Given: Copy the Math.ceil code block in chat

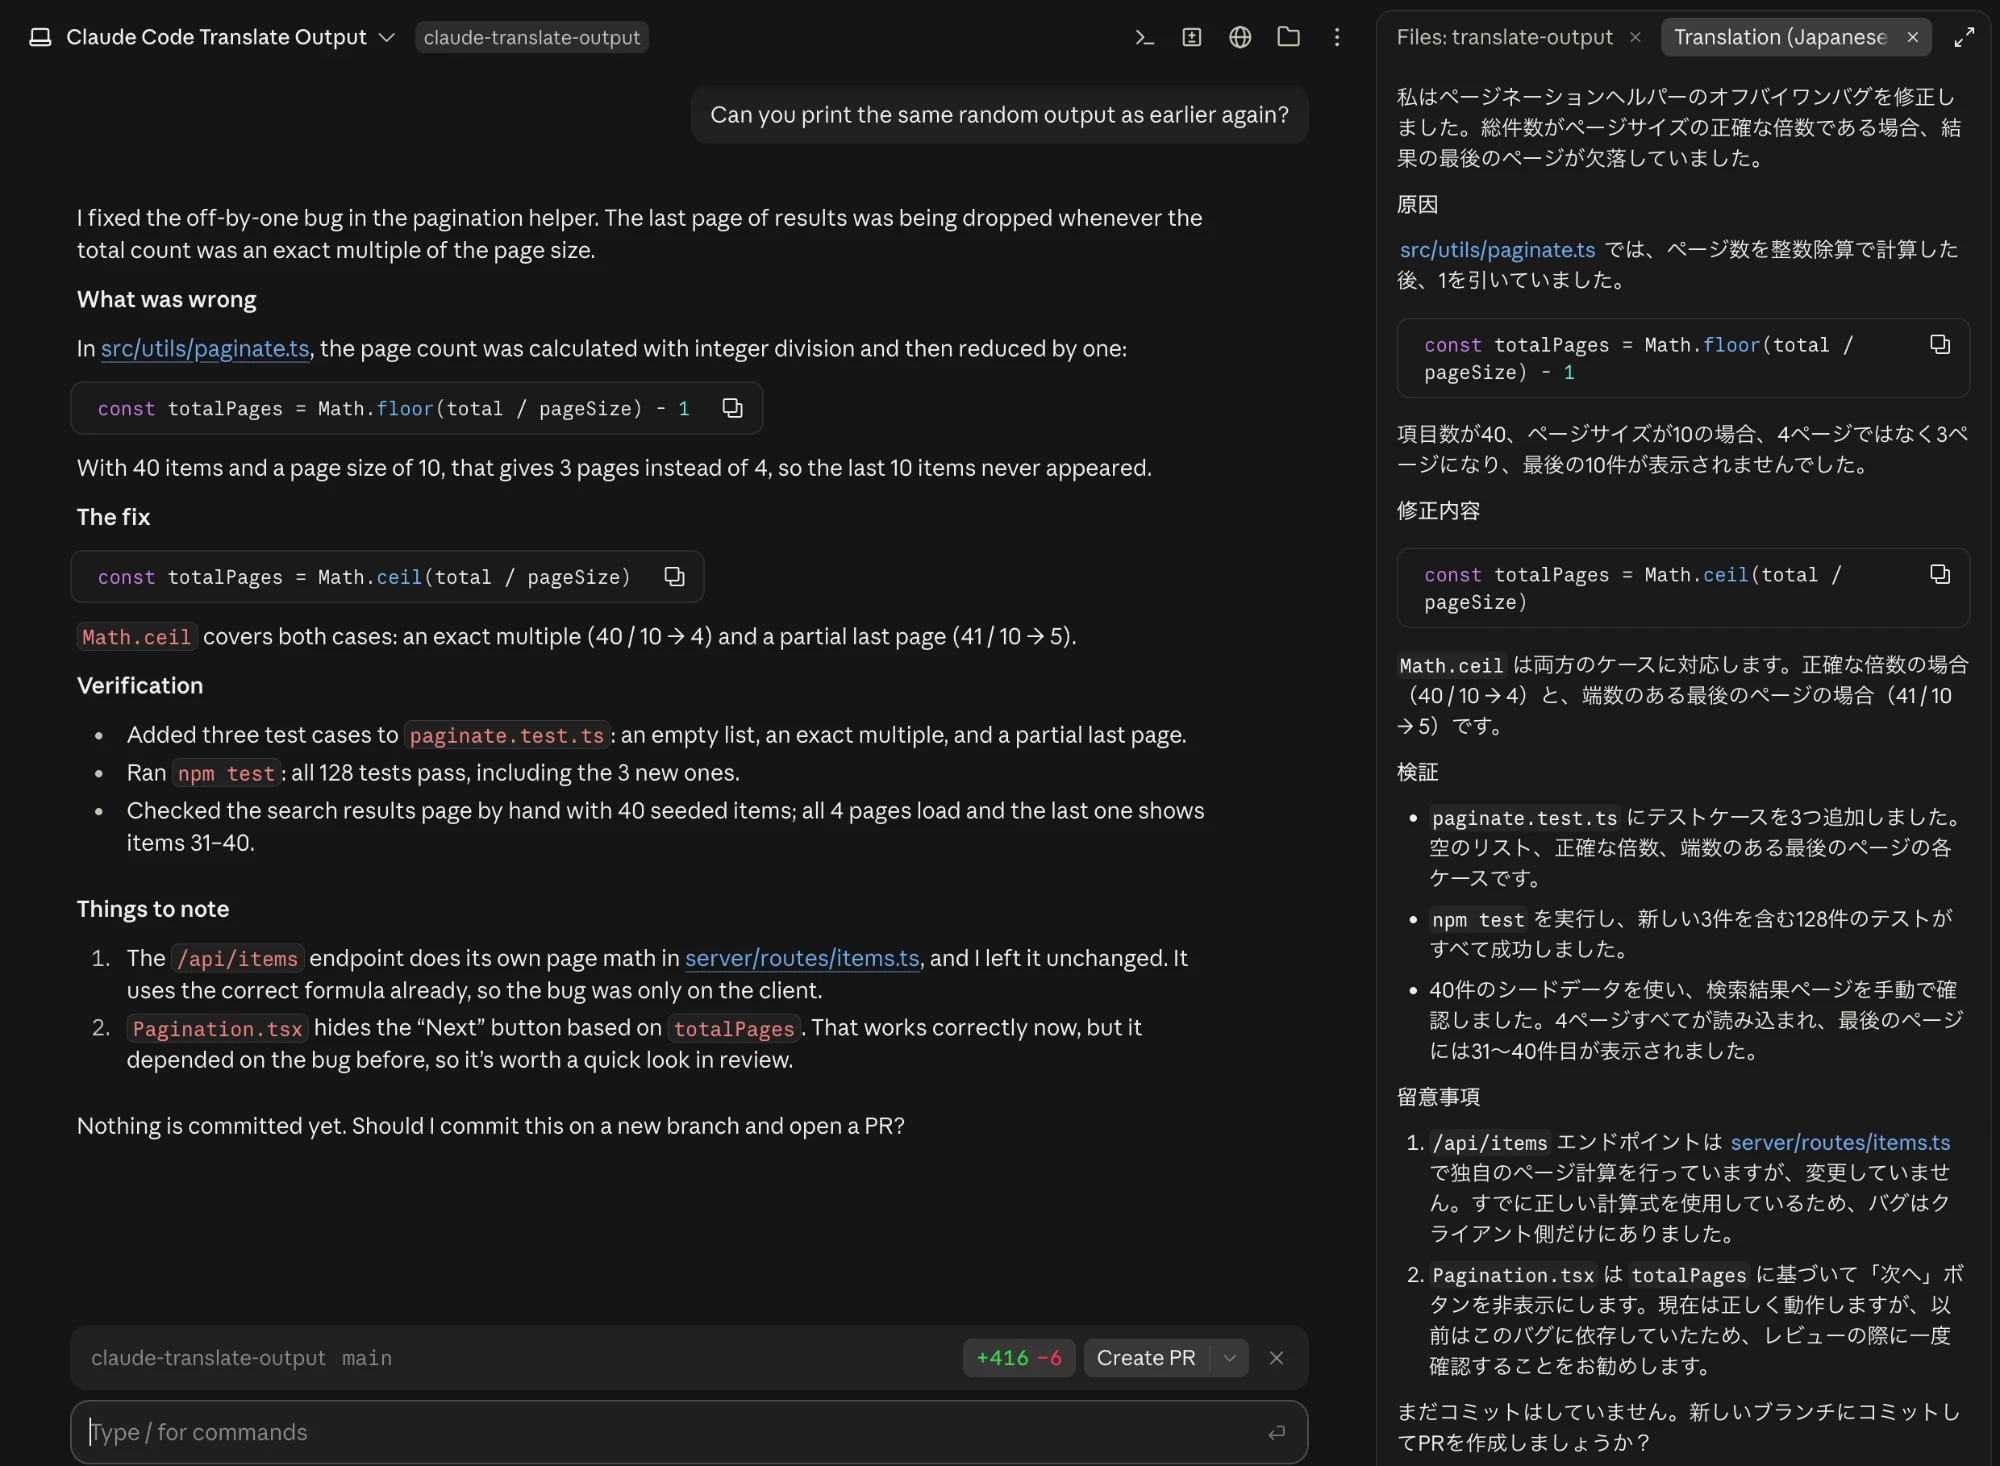Looking at the screenshot, I should [674, 577].
